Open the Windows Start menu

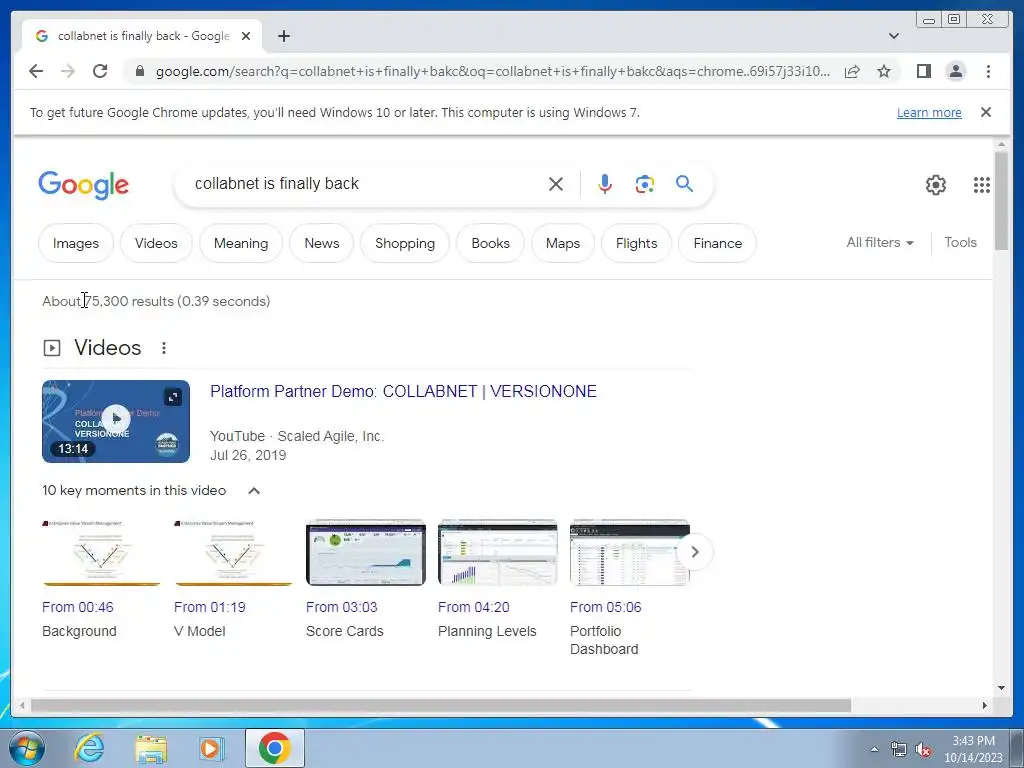click(x=27, y=748)
